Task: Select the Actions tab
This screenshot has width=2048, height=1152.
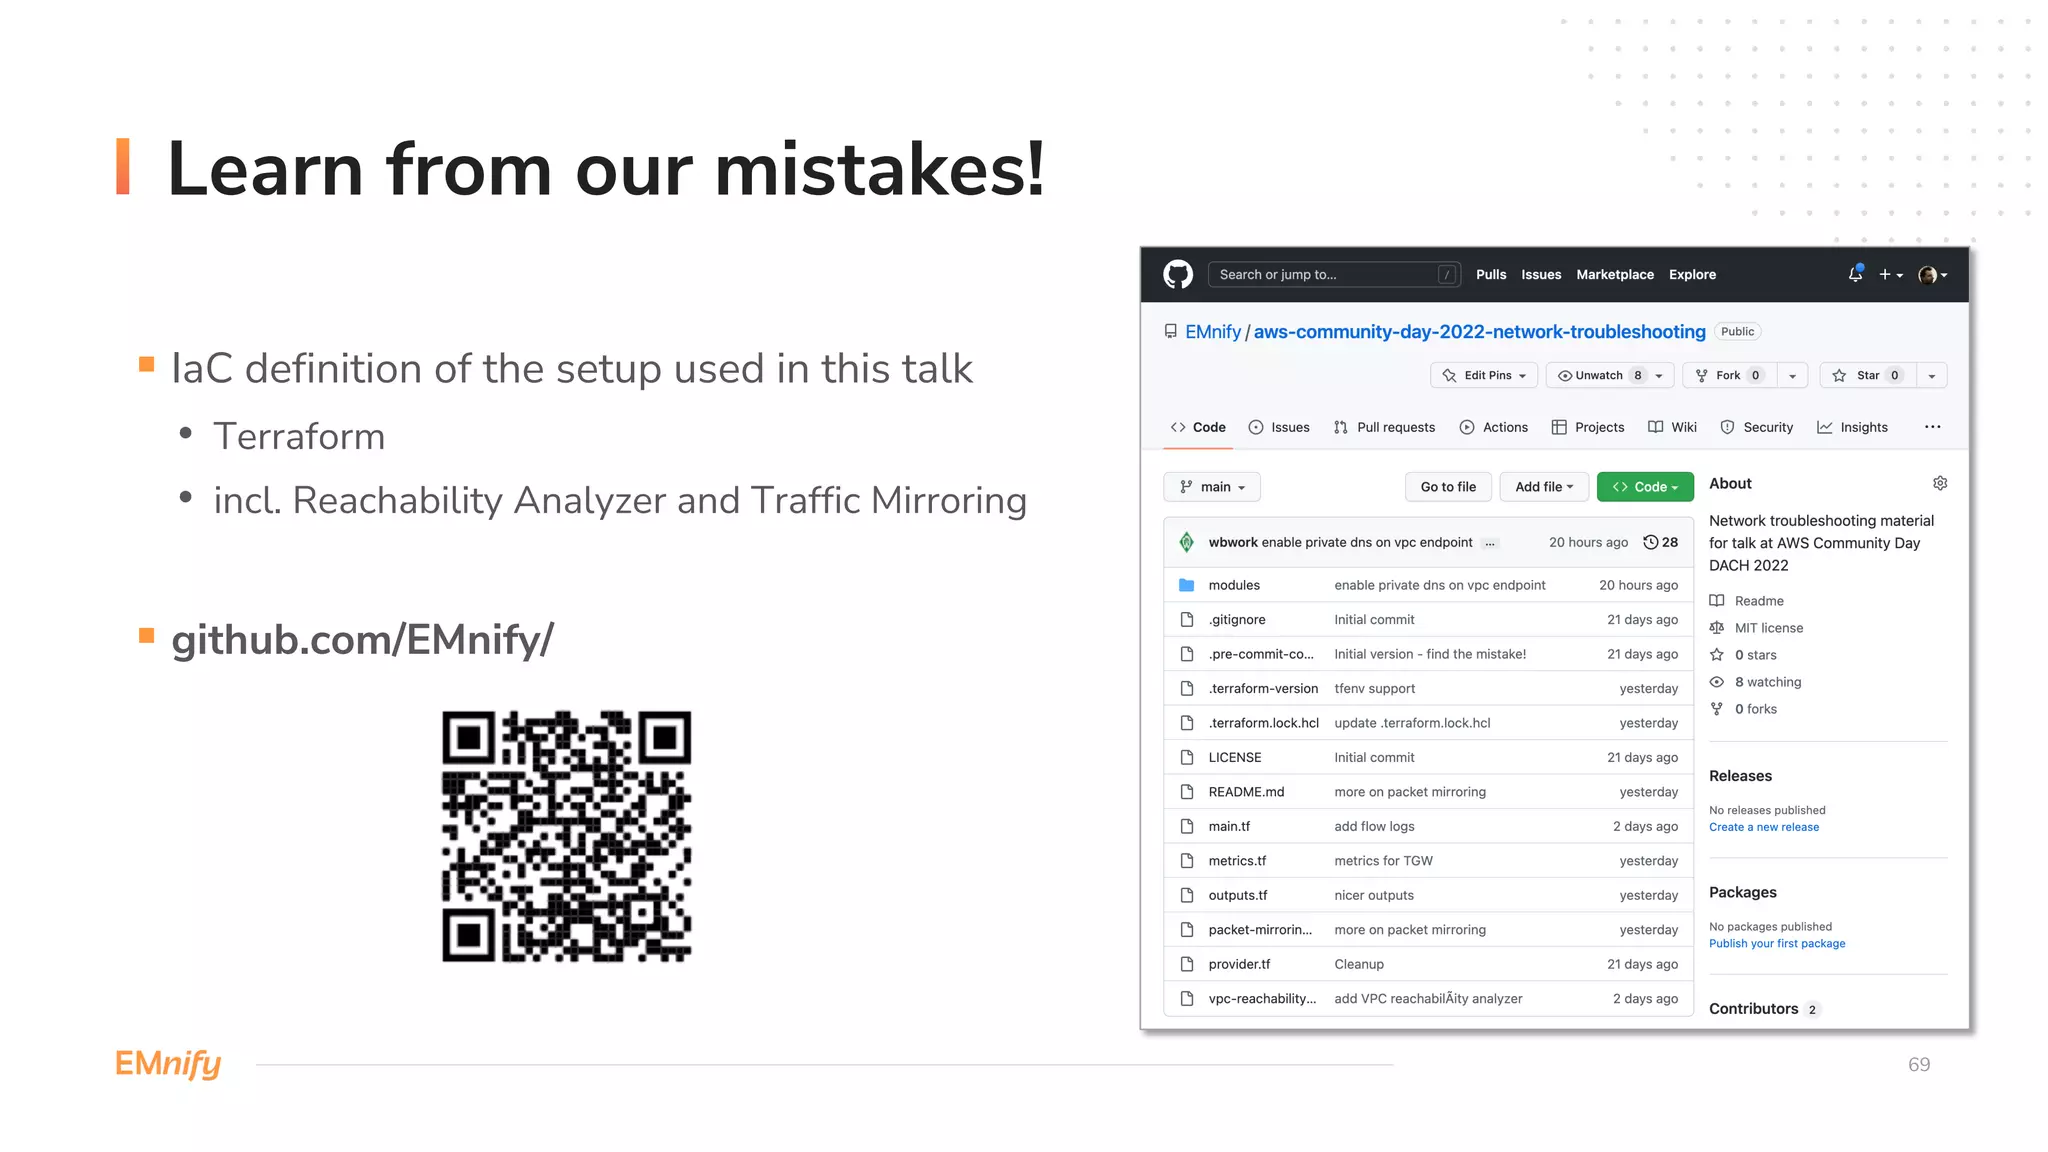Action: [x=1494, y=427]
